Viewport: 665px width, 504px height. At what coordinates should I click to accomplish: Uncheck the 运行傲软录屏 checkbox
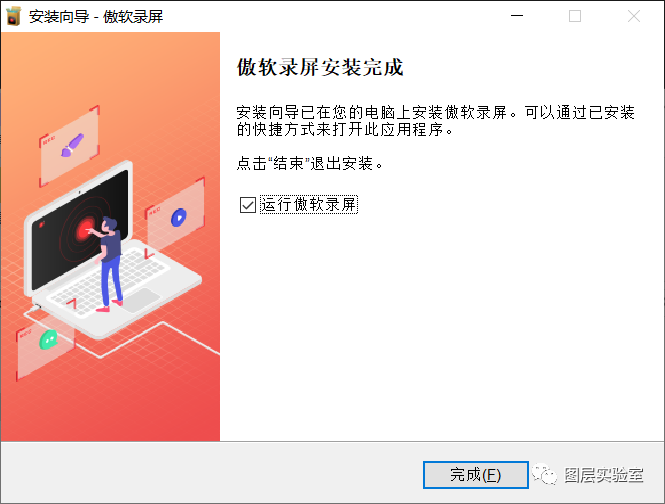pos(248,205)
